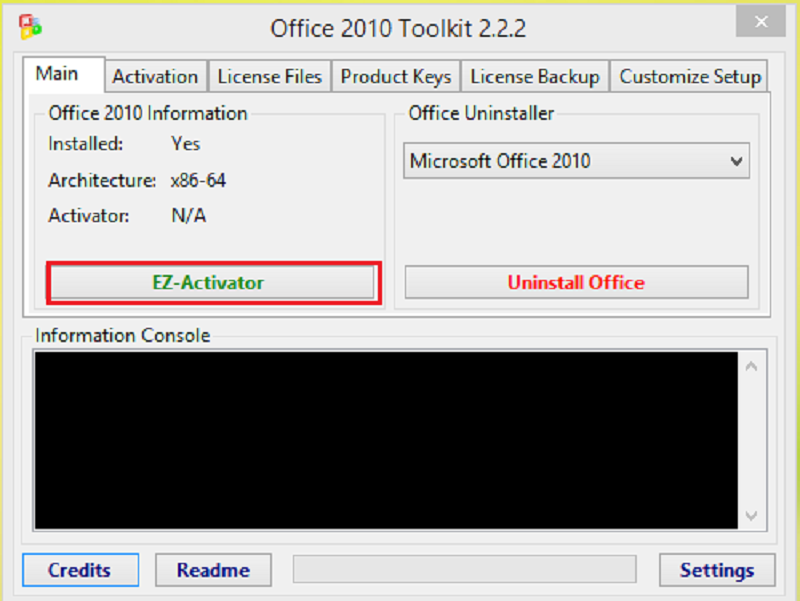Open the Settings panel
Screen dimensions: 800x601
point(716,570)
